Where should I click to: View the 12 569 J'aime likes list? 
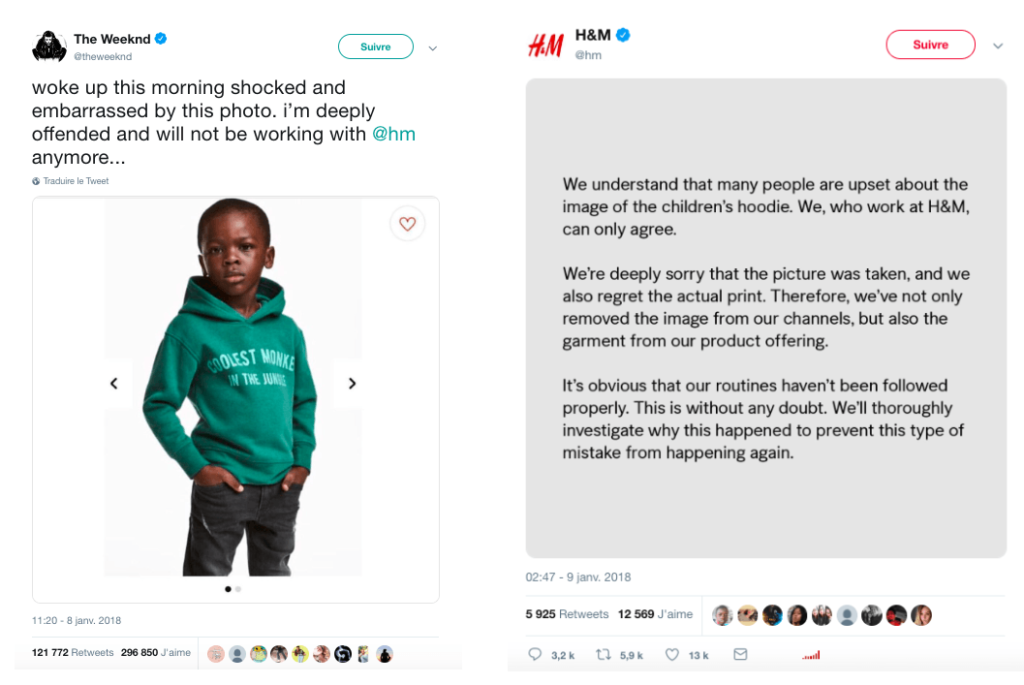[x=650, y=614]
